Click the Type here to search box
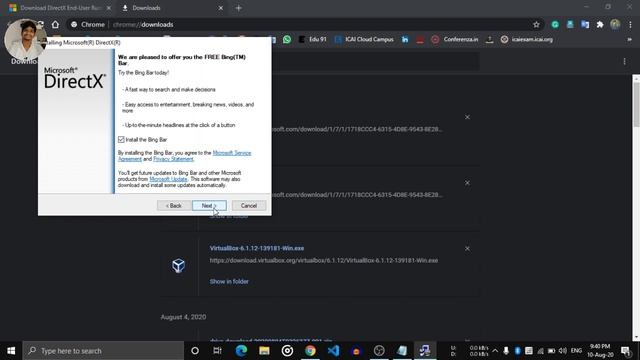The image size is (640, 360). [103, 351]
